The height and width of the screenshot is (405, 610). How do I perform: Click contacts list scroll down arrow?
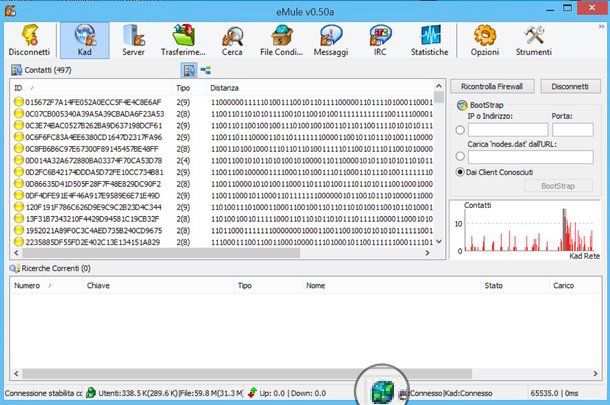pyautogui.click(x=439, y=242)
